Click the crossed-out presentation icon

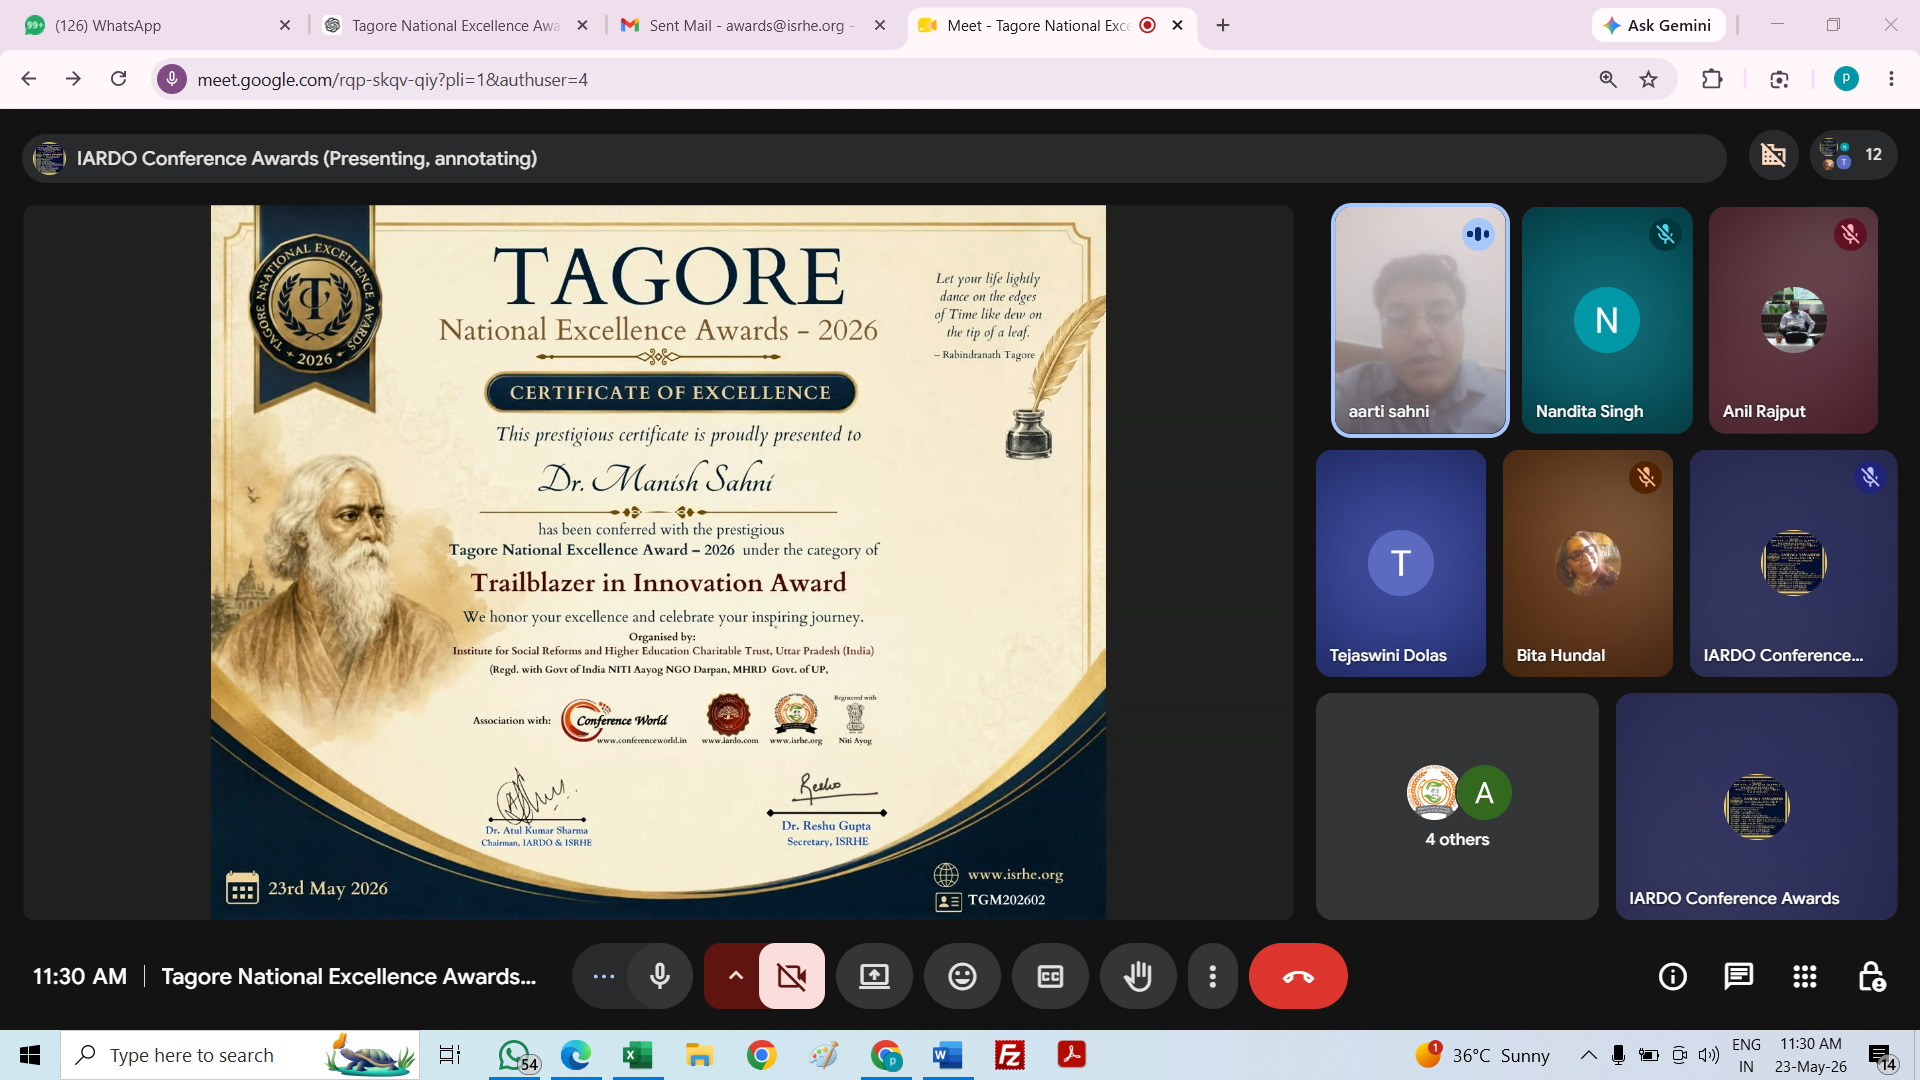tap(1773, 155)
